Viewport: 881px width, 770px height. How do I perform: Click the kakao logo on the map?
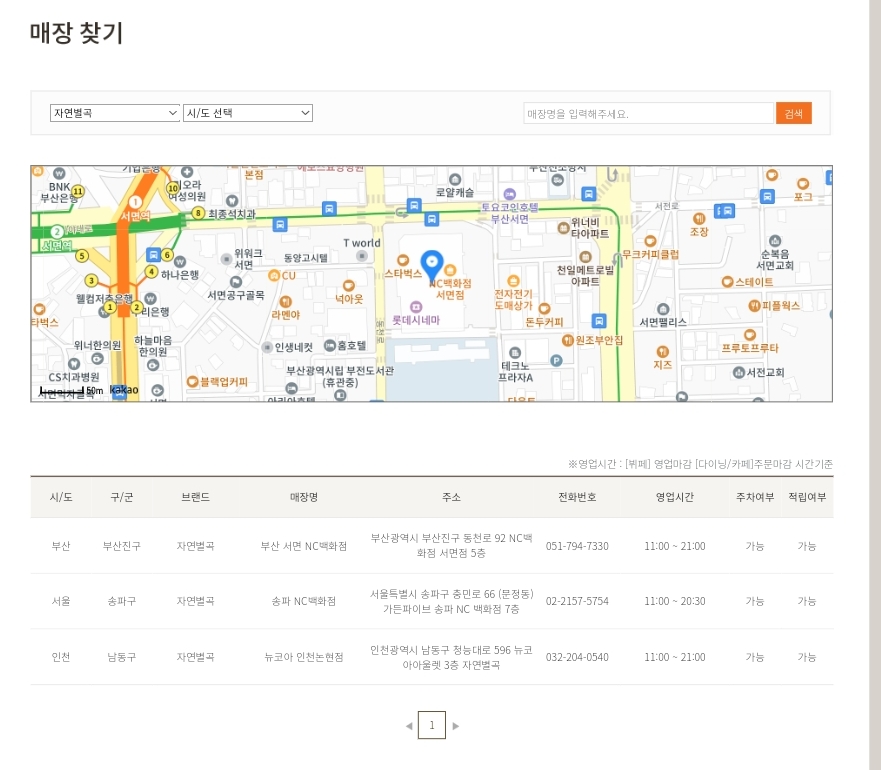[x=124, y=389]
